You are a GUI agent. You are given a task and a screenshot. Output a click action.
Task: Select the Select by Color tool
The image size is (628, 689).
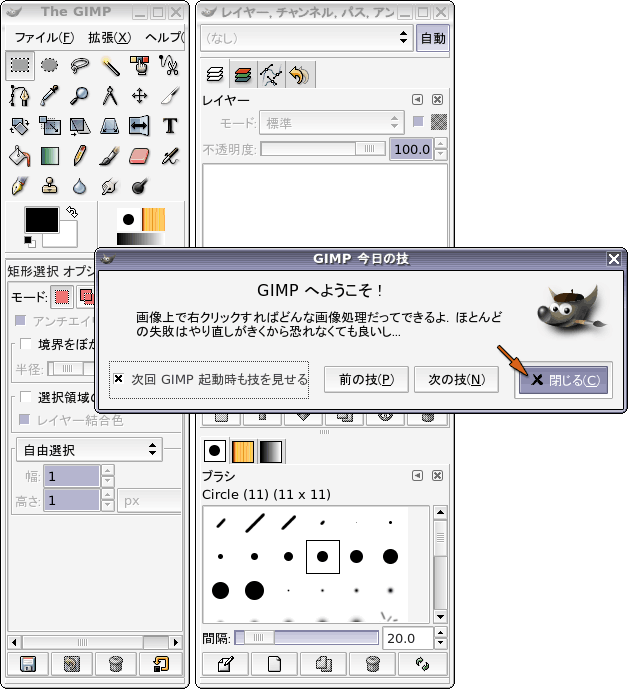(140, 65)
